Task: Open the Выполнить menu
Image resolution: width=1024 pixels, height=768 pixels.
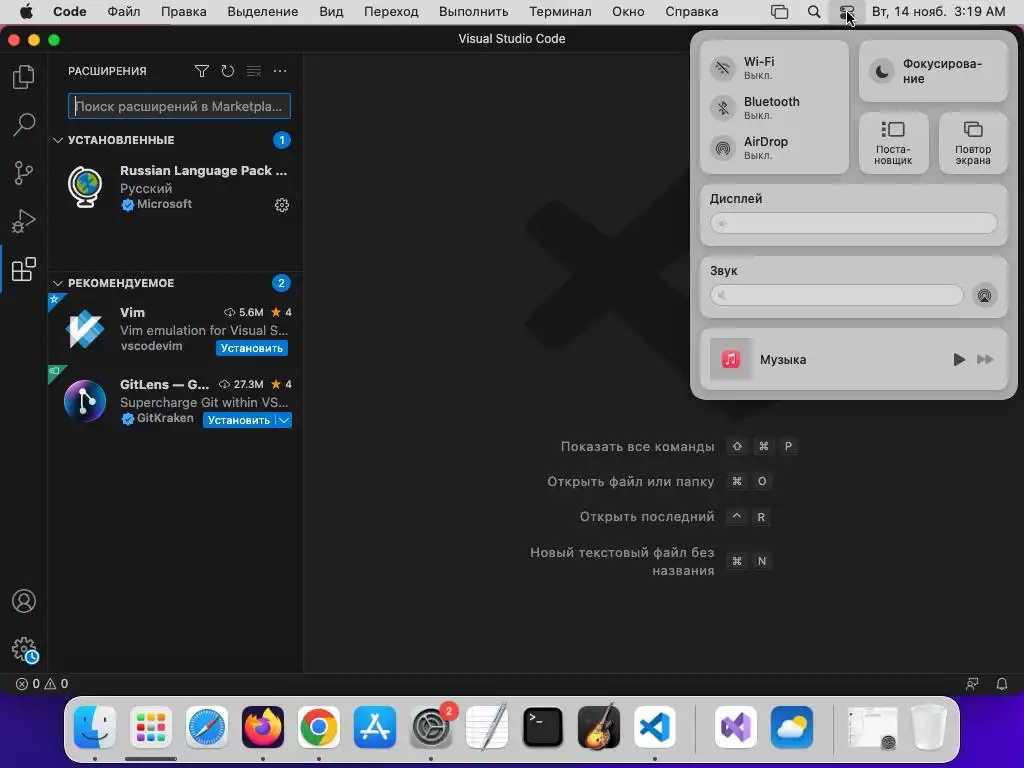Action: click(473, 12)
